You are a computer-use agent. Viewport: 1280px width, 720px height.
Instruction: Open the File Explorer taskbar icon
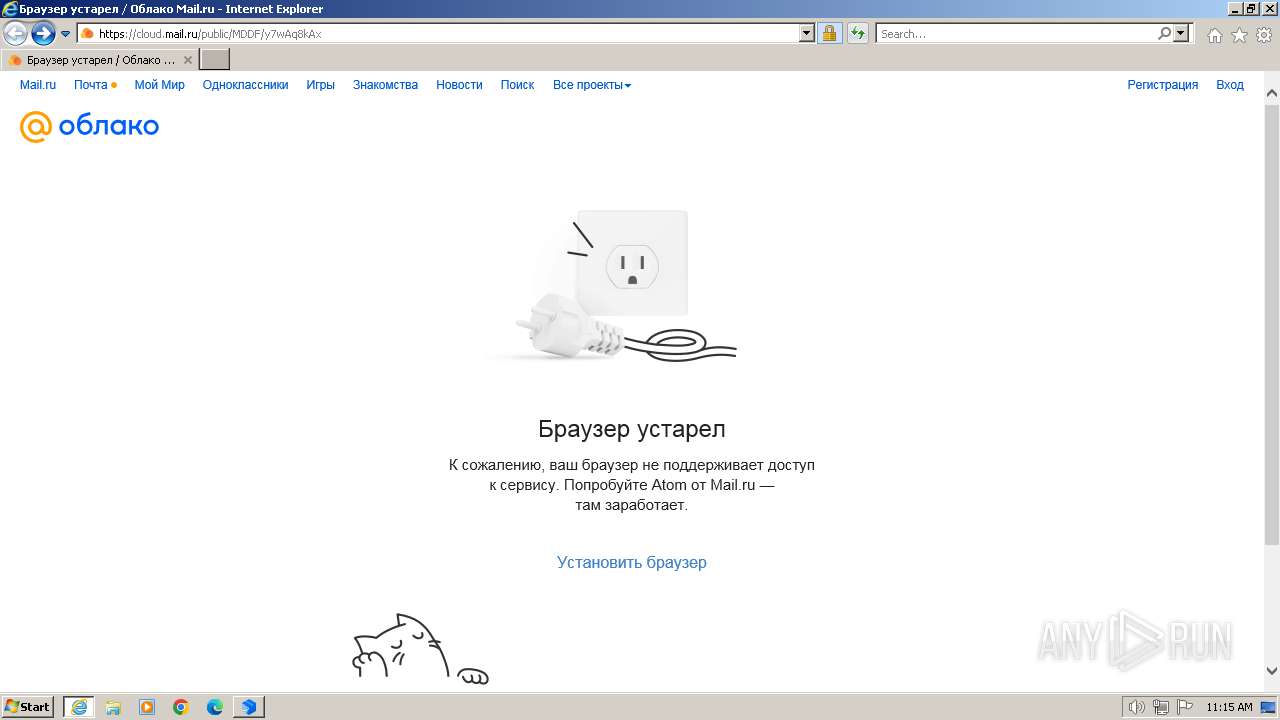coord(113,707)
